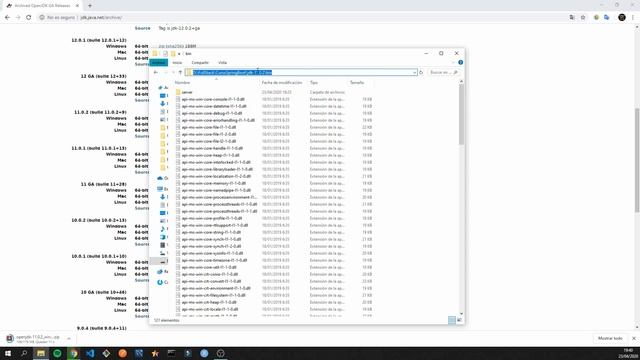Open File Explorer from the taskbar
This screenshot has width=640, height=360.
41,353
